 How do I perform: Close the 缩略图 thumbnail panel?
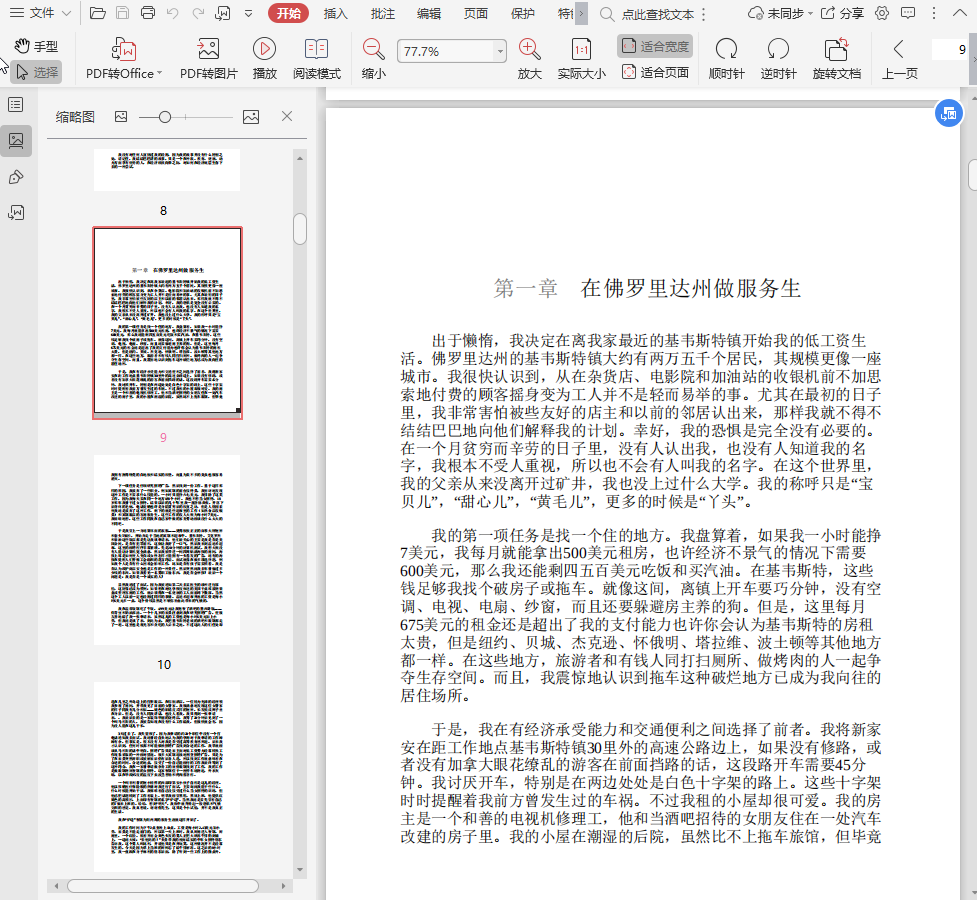point(287,116)
